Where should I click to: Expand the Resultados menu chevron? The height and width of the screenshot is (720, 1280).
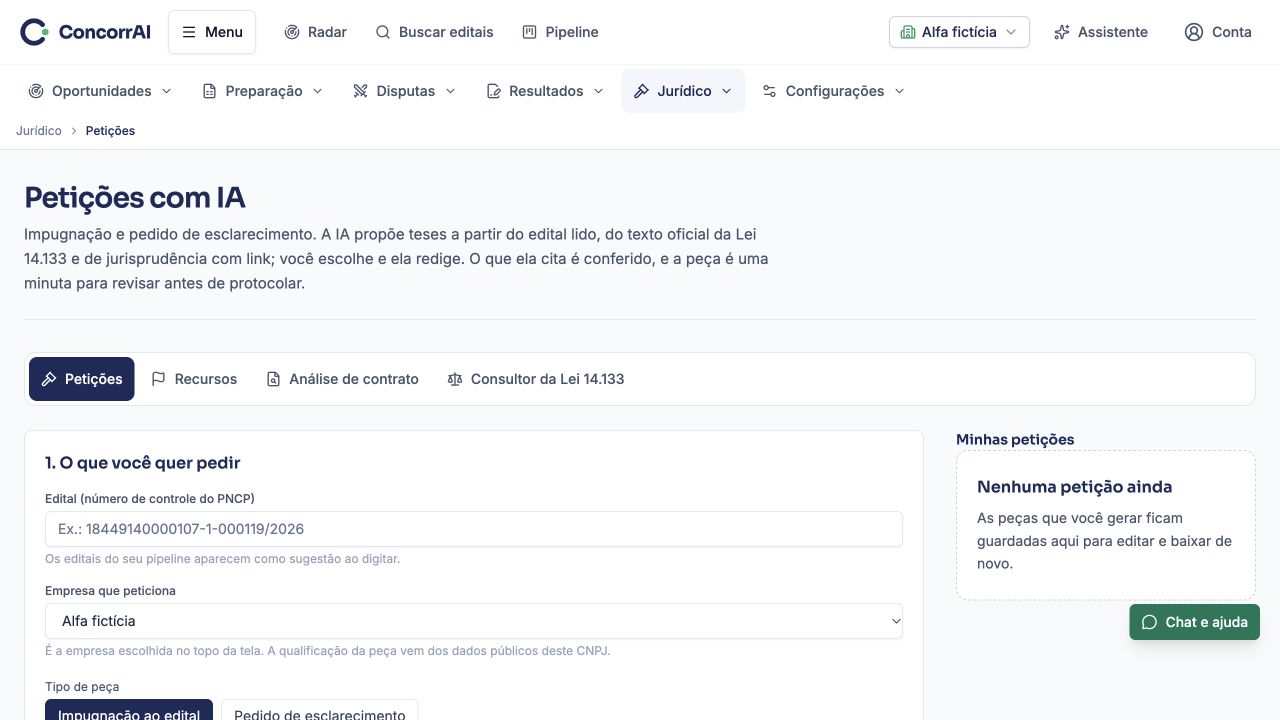(x=598, y=91)
